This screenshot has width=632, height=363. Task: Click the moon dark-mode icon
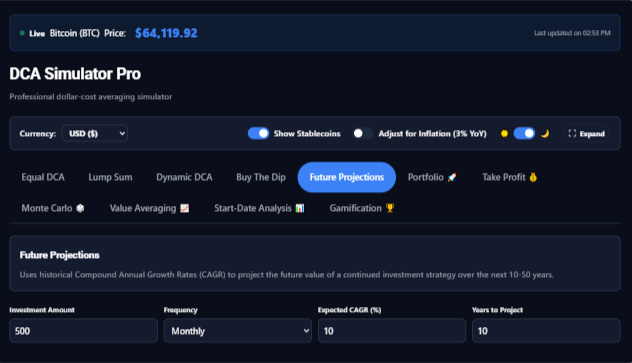click(x=545, y=133)
